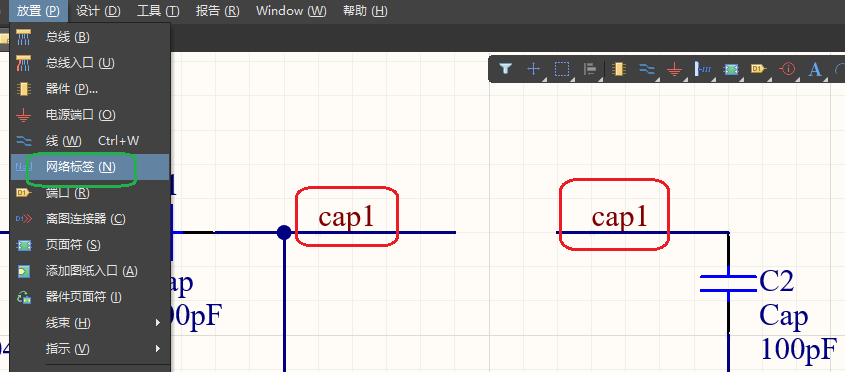Choose 端口 (R) menu entry
Viewport: 845px width, 372px height.
tap(90, 193)
